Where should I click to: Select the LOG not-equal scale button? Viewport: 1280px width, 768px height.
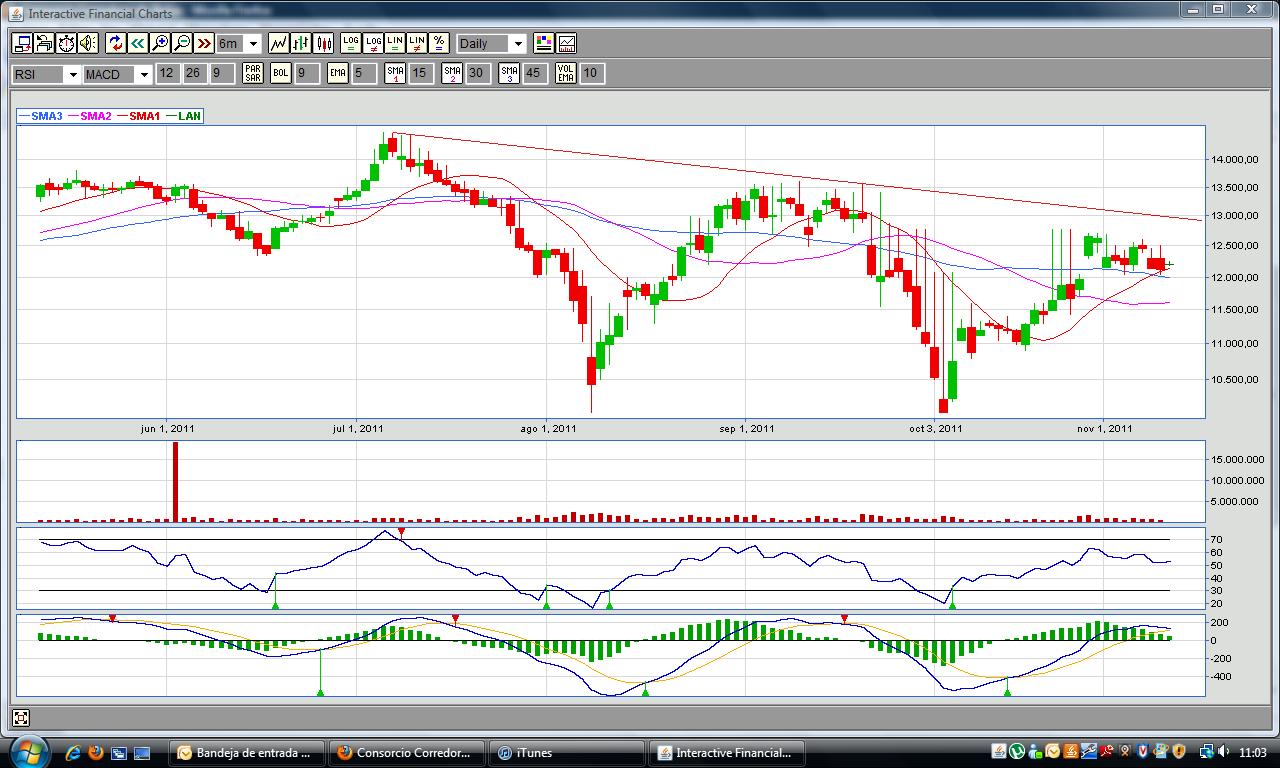tap(373, 43)
